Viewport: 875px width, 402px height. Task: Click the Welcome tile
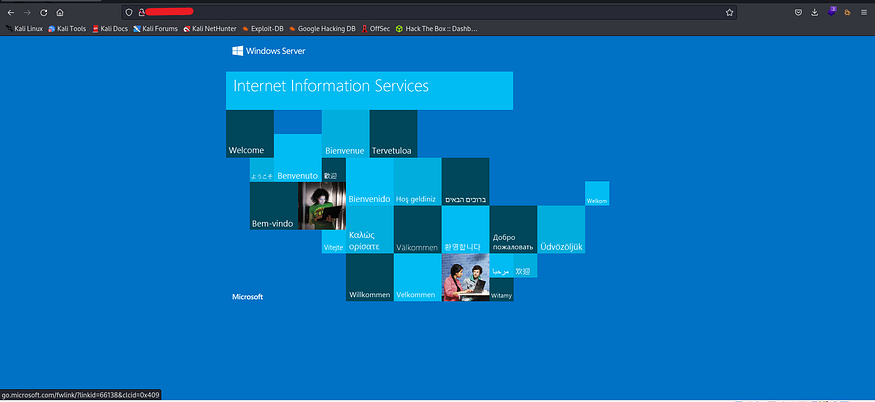(250, 134)
